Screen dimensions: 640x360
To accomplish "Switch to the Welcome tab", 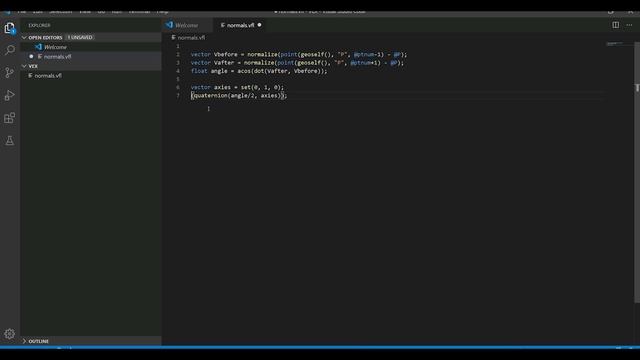I will [187, 25].
